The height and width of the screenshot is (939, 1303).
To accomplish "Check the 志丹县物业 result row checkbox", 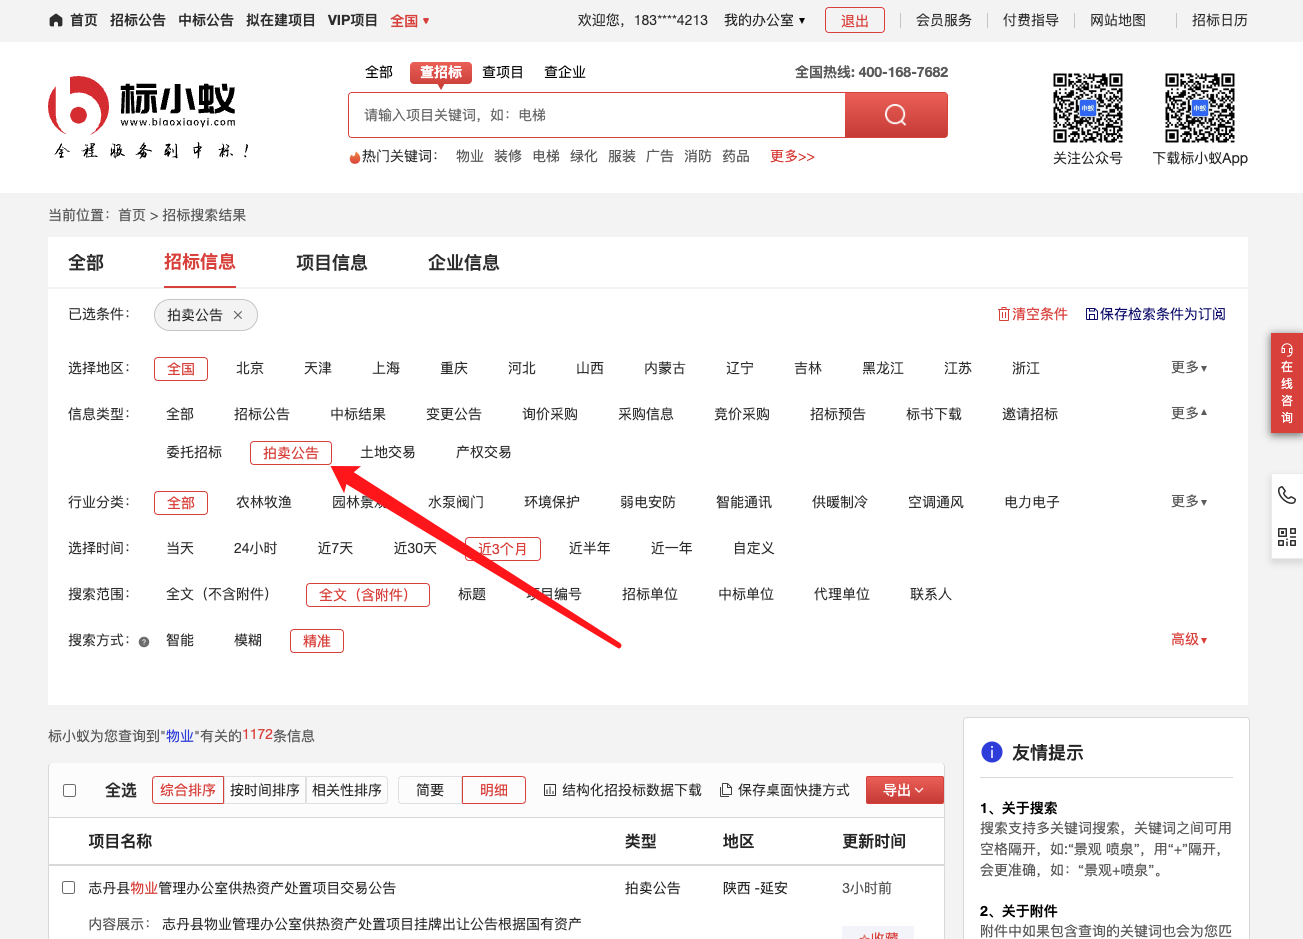I will click(x=69, y=887).
